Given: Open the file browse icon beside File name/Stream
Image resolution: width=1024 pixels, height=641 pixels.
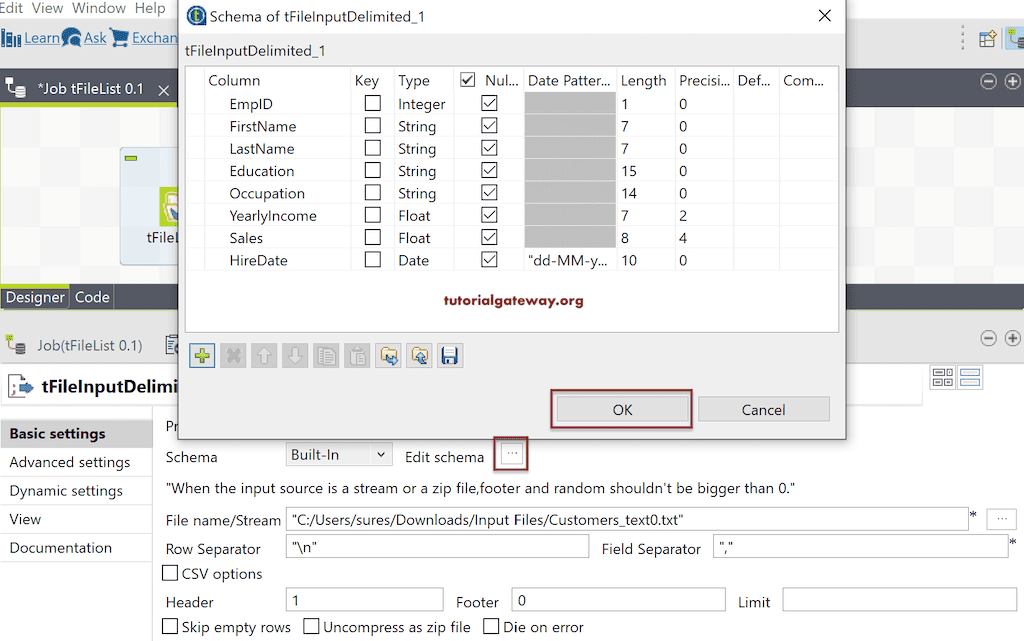Looking at the screenshot, I should click(1002, 518).
